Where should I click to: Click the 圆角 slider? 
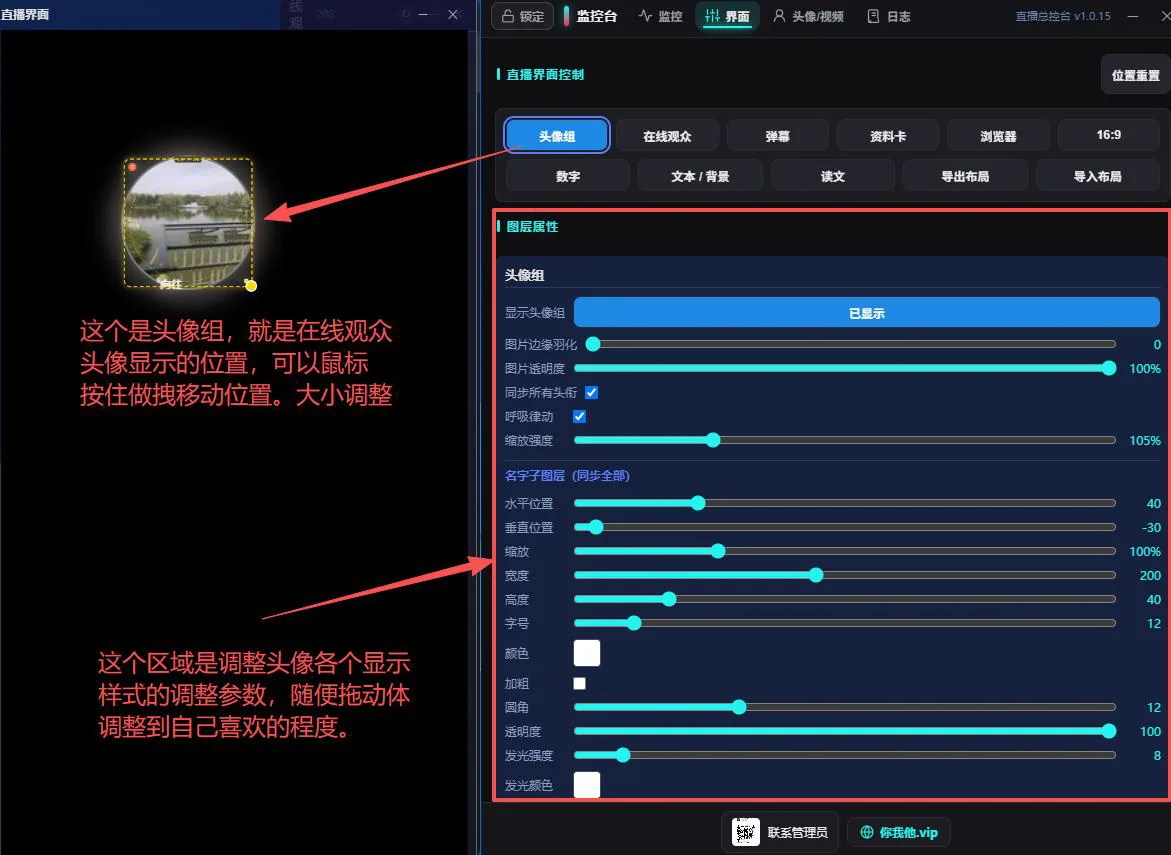pyautogui.click(x=845, y=707)
